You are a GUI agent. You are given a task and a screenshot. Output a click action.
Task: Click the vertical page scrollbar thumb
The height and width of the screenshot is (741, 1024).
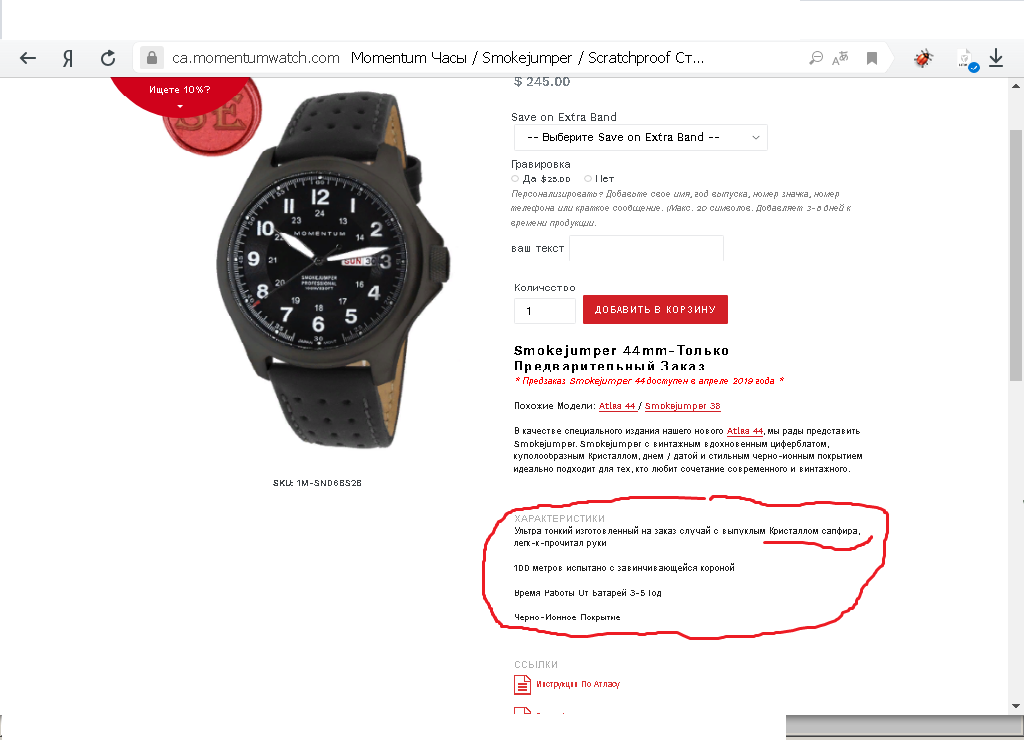[1016, 255]
